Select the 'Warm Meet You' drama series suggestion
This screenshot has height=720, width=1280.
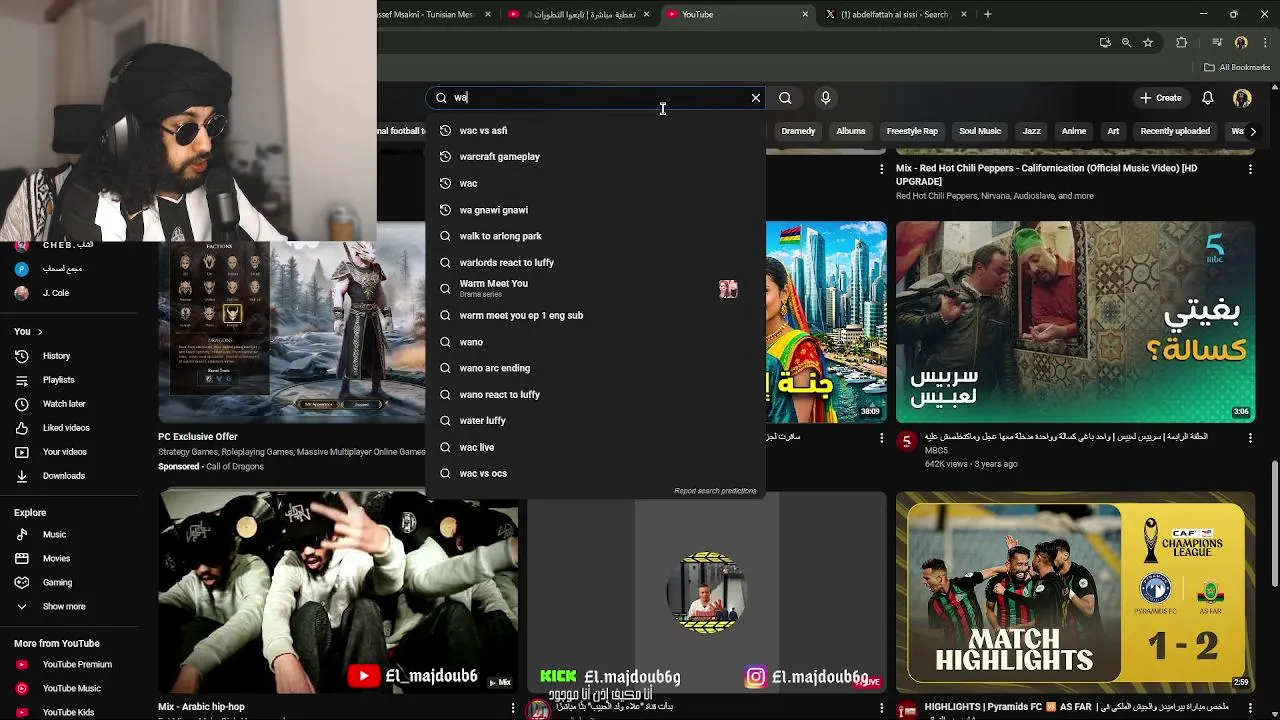596,289
